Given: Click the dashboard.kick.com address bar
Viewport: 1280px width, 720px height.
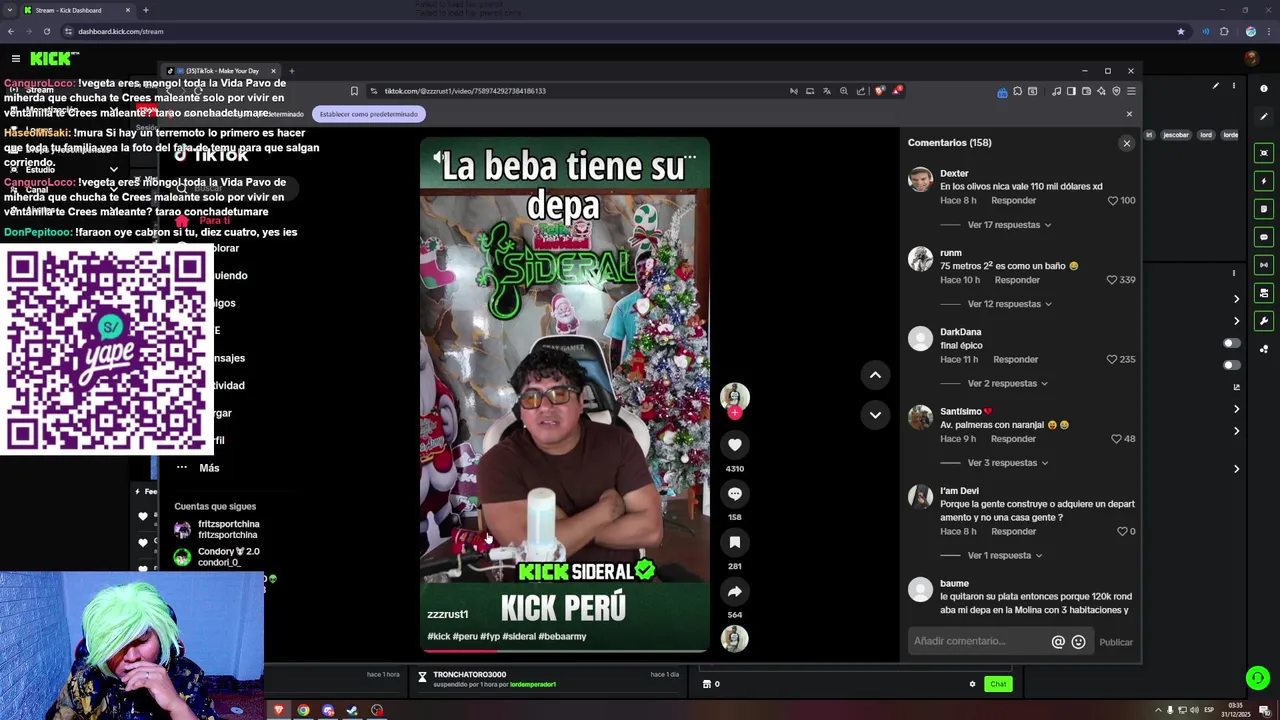Looking at the screenshot, I should [x=620, y=31].
